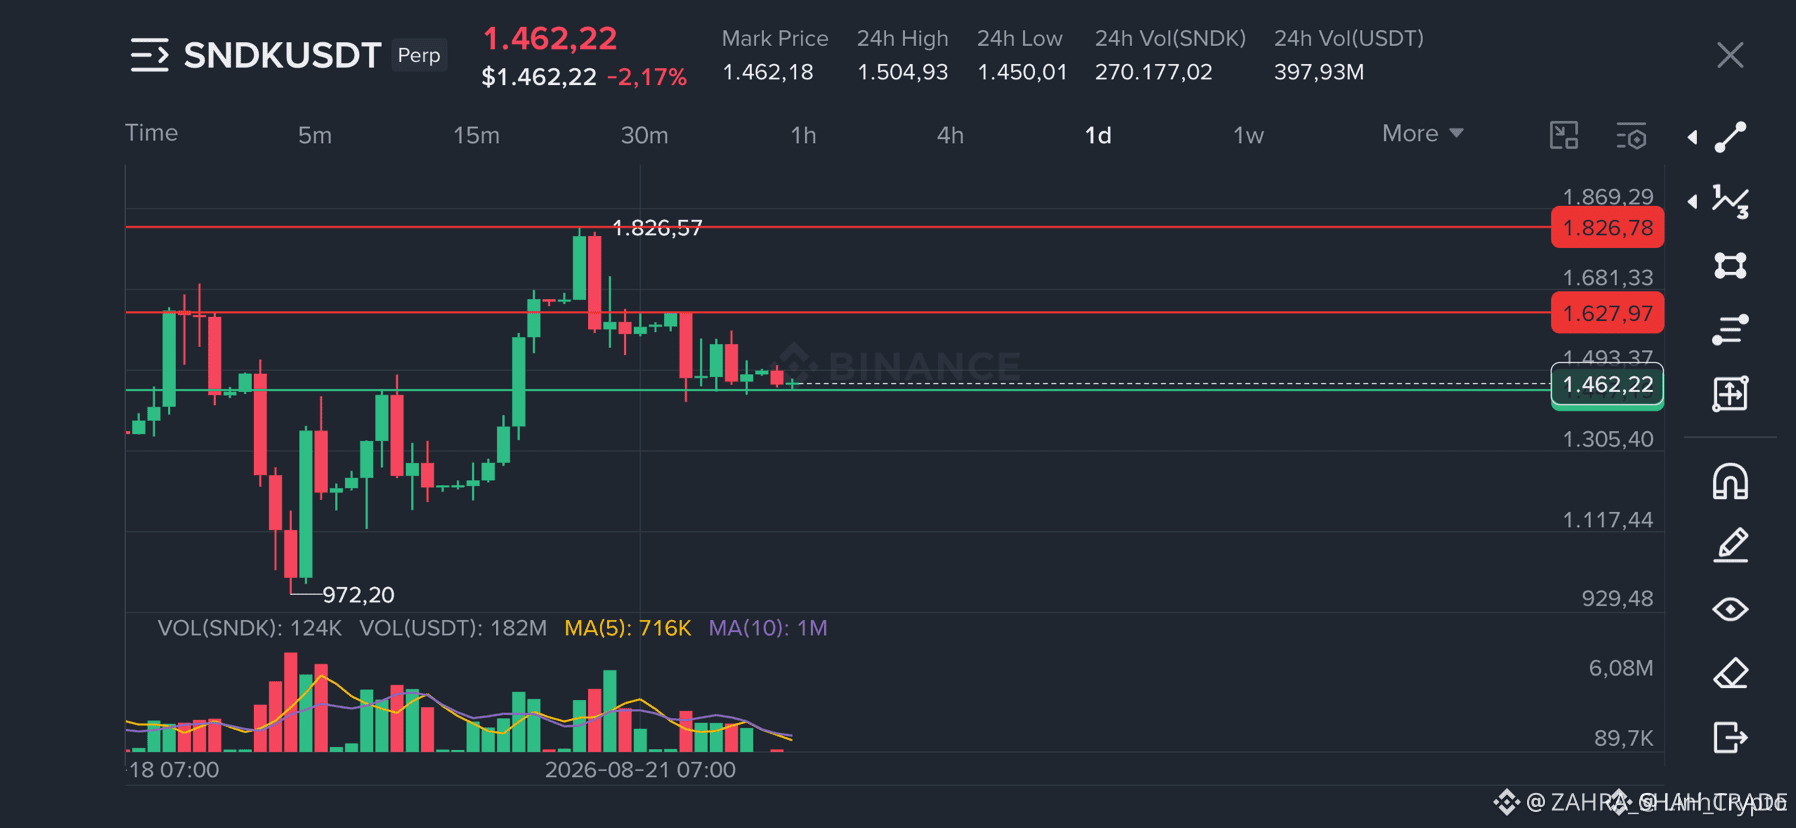This screenshot has width=1796, height=828.
Task: Switch chart to 5m timeframe
Action: click(x=315, y=135)
